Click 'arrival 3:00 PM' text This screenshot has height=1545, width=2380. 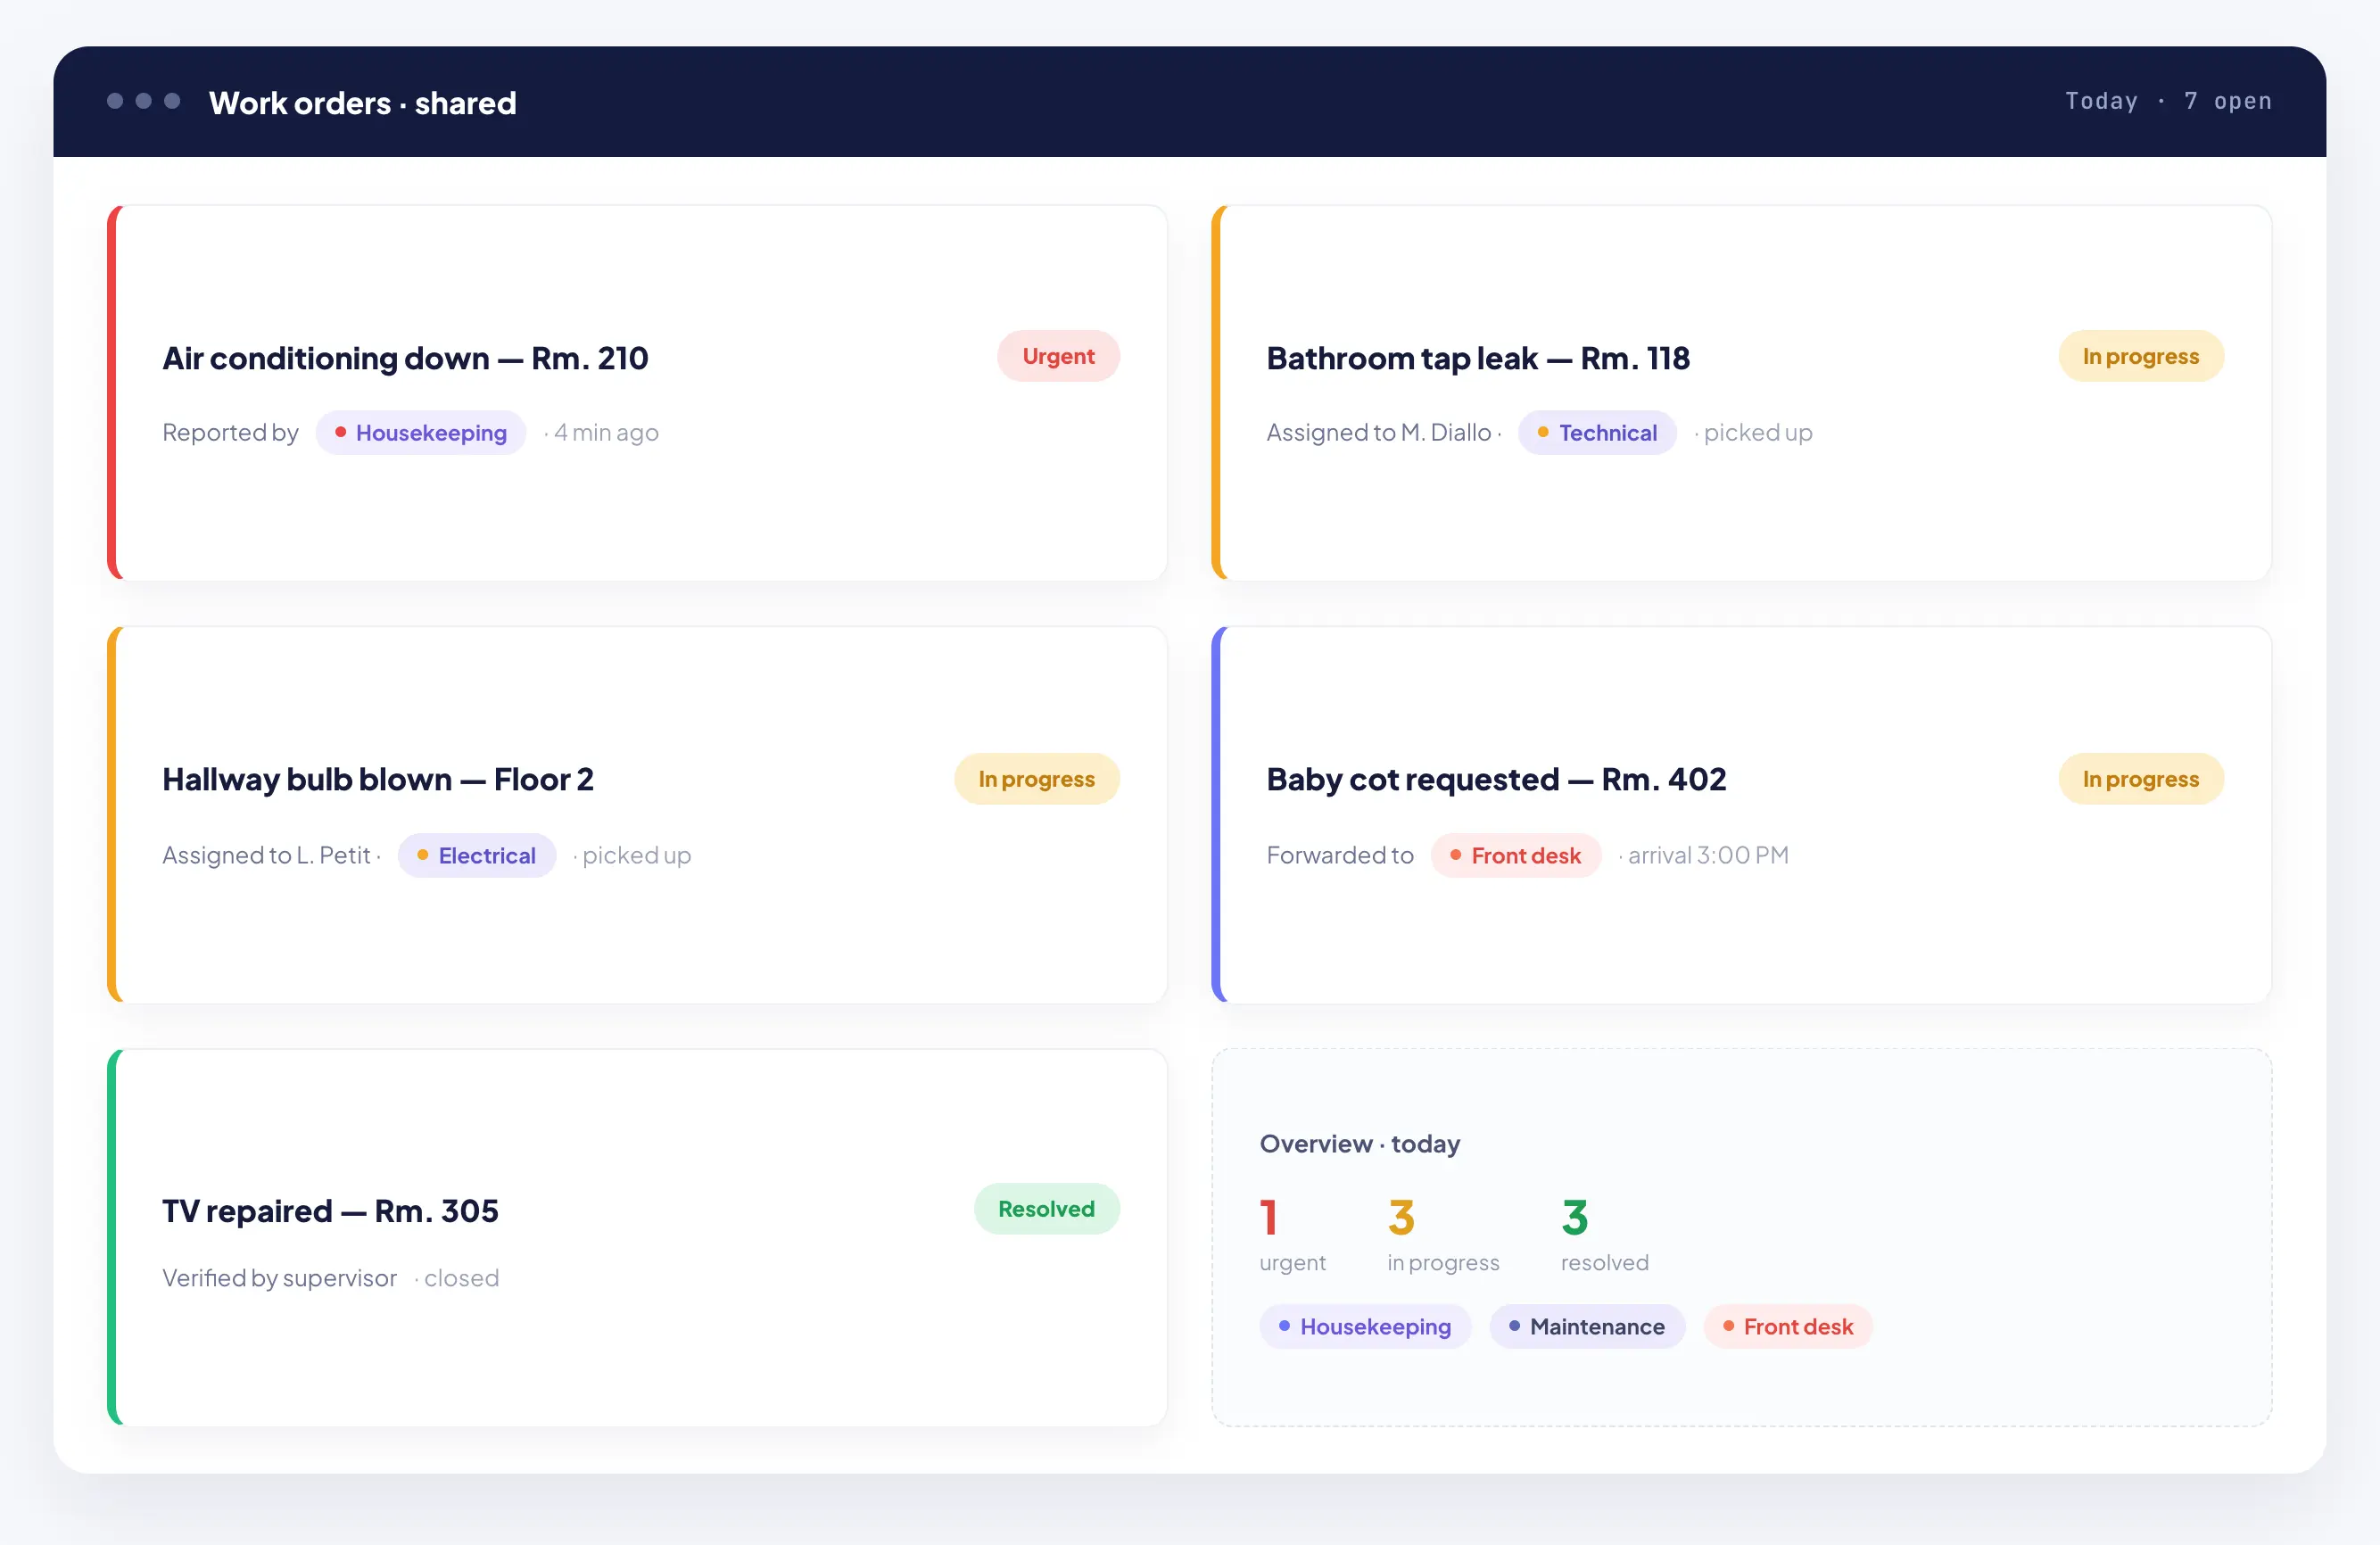1708,856
